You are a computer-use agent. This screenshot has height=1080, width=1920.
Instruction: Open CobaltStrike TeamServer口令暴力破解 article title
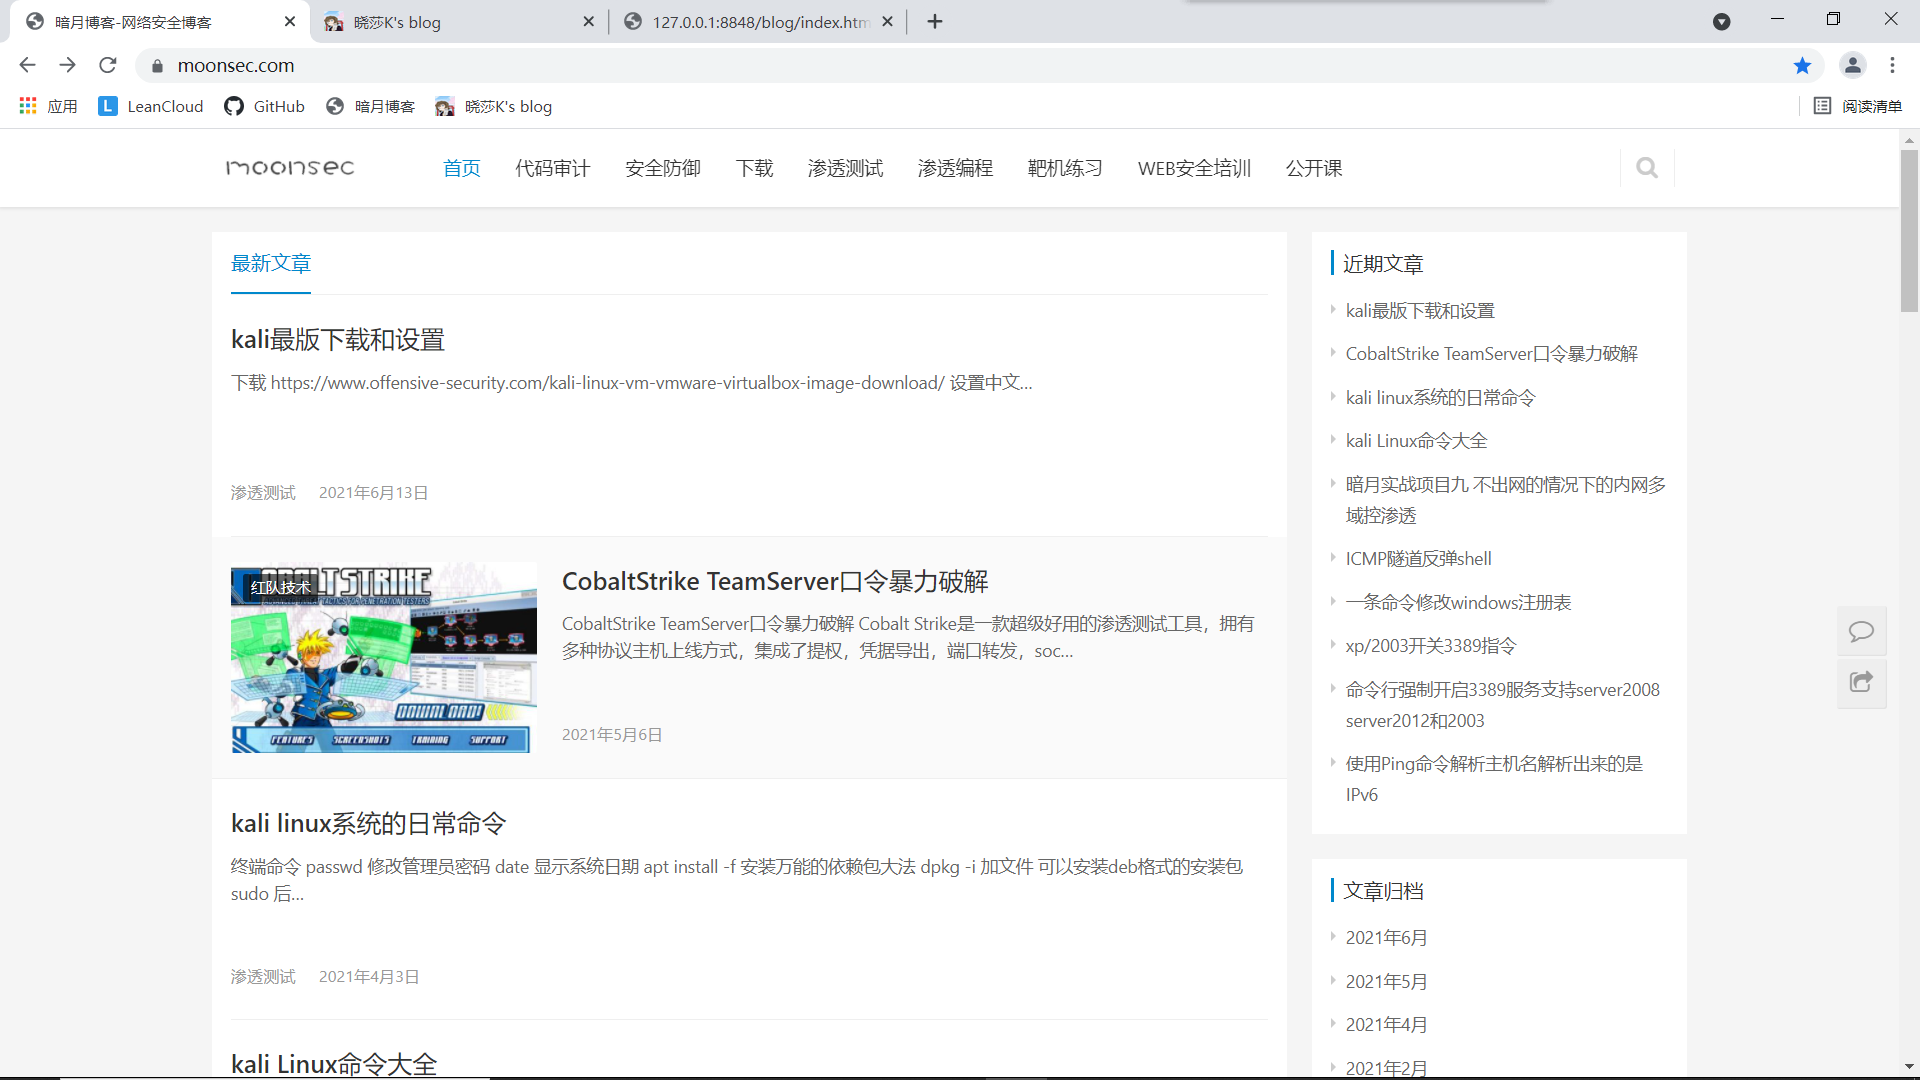point(775,581)
